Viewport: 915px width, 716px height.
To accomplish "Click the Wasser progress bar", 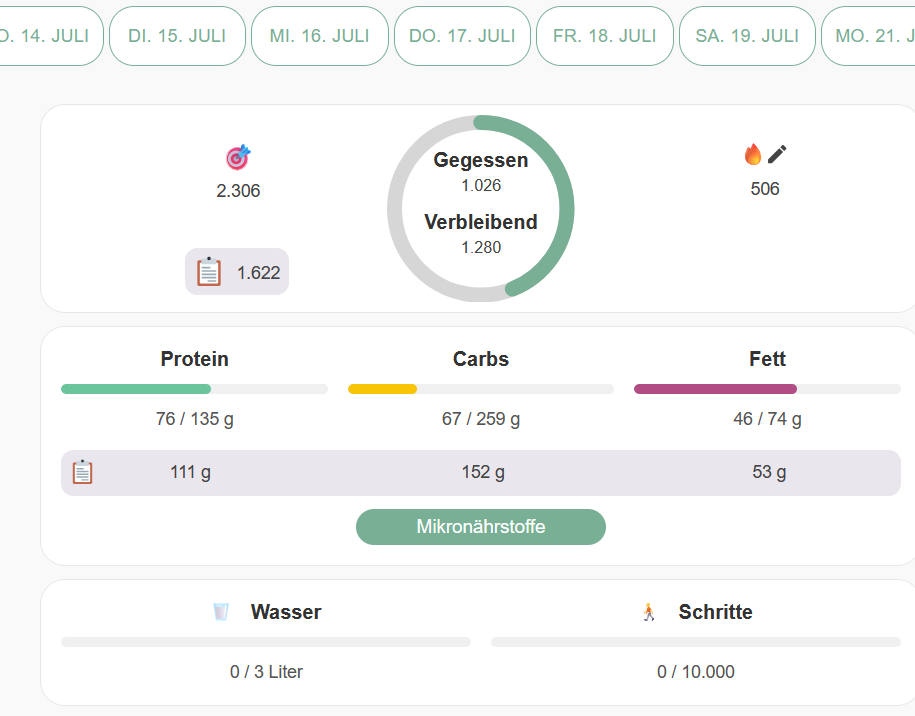I will pos(266,642).
